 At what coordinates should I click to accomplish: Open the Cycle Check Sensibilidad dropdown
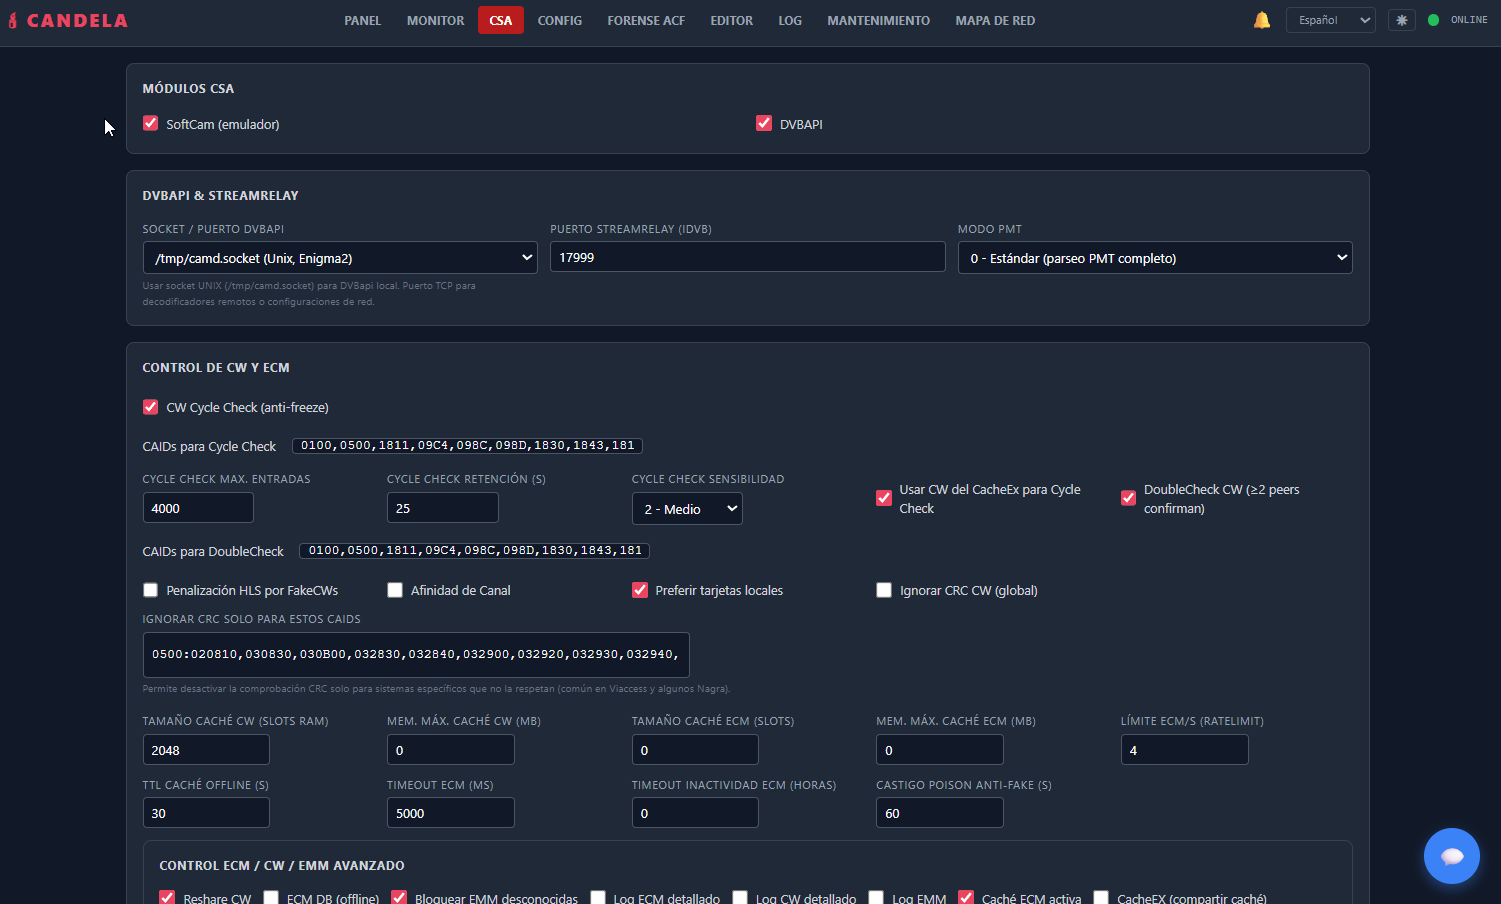tap(687, 509)
